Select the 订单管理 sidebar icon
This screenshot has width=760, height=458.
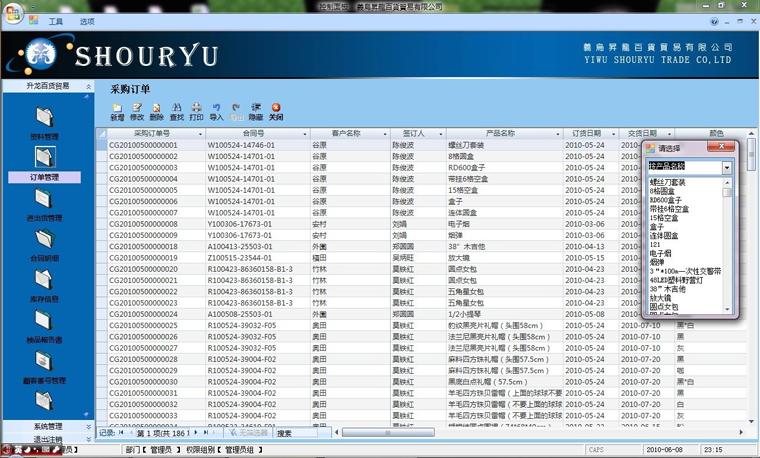45,157
